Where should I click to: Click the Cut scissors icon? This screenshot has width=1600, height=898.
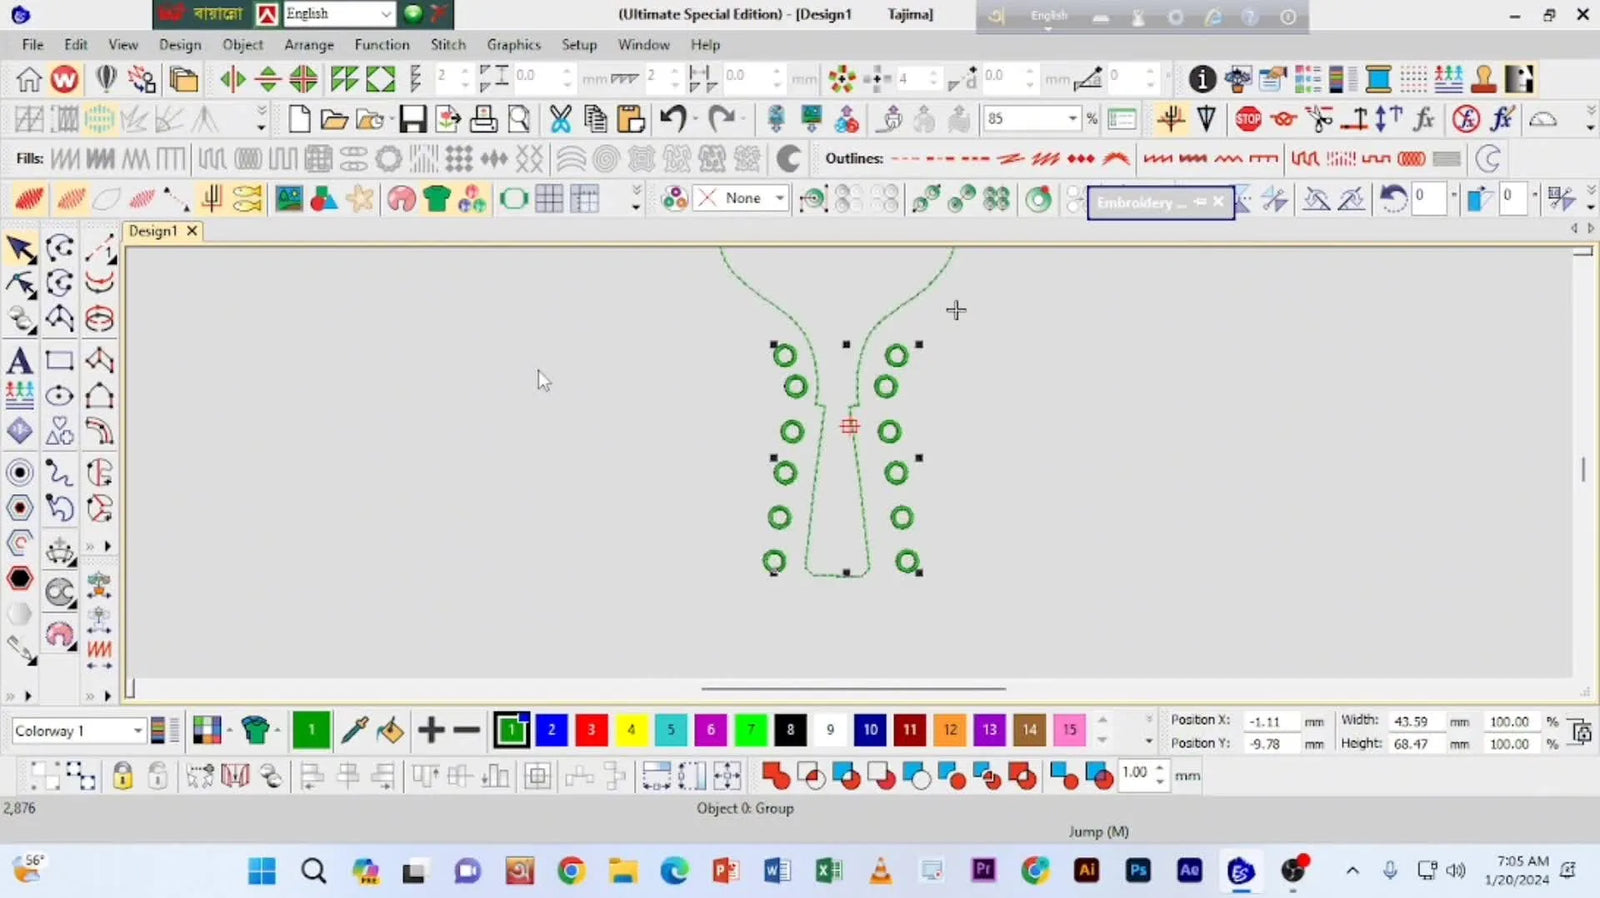[x=560, y=119]
